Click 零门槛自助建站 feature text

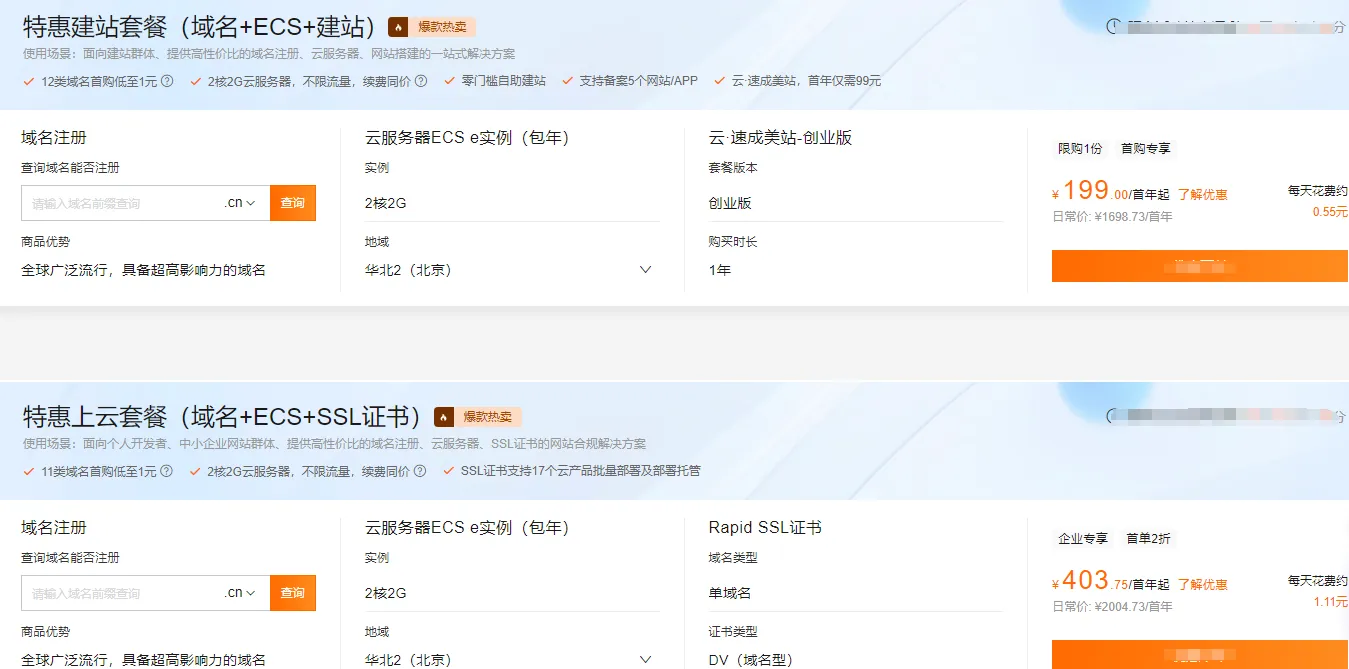[x=503, y=81]
